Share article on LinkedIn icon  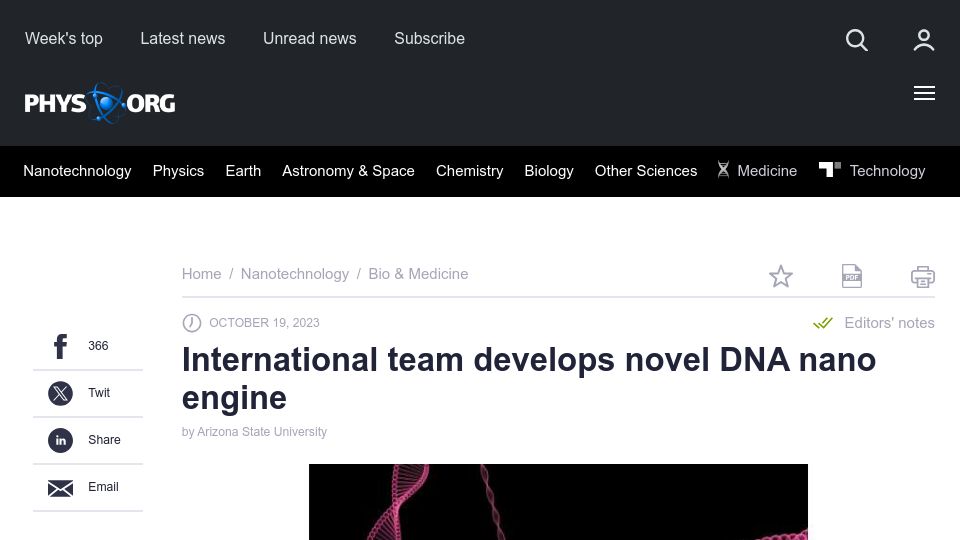coord(60,440)
